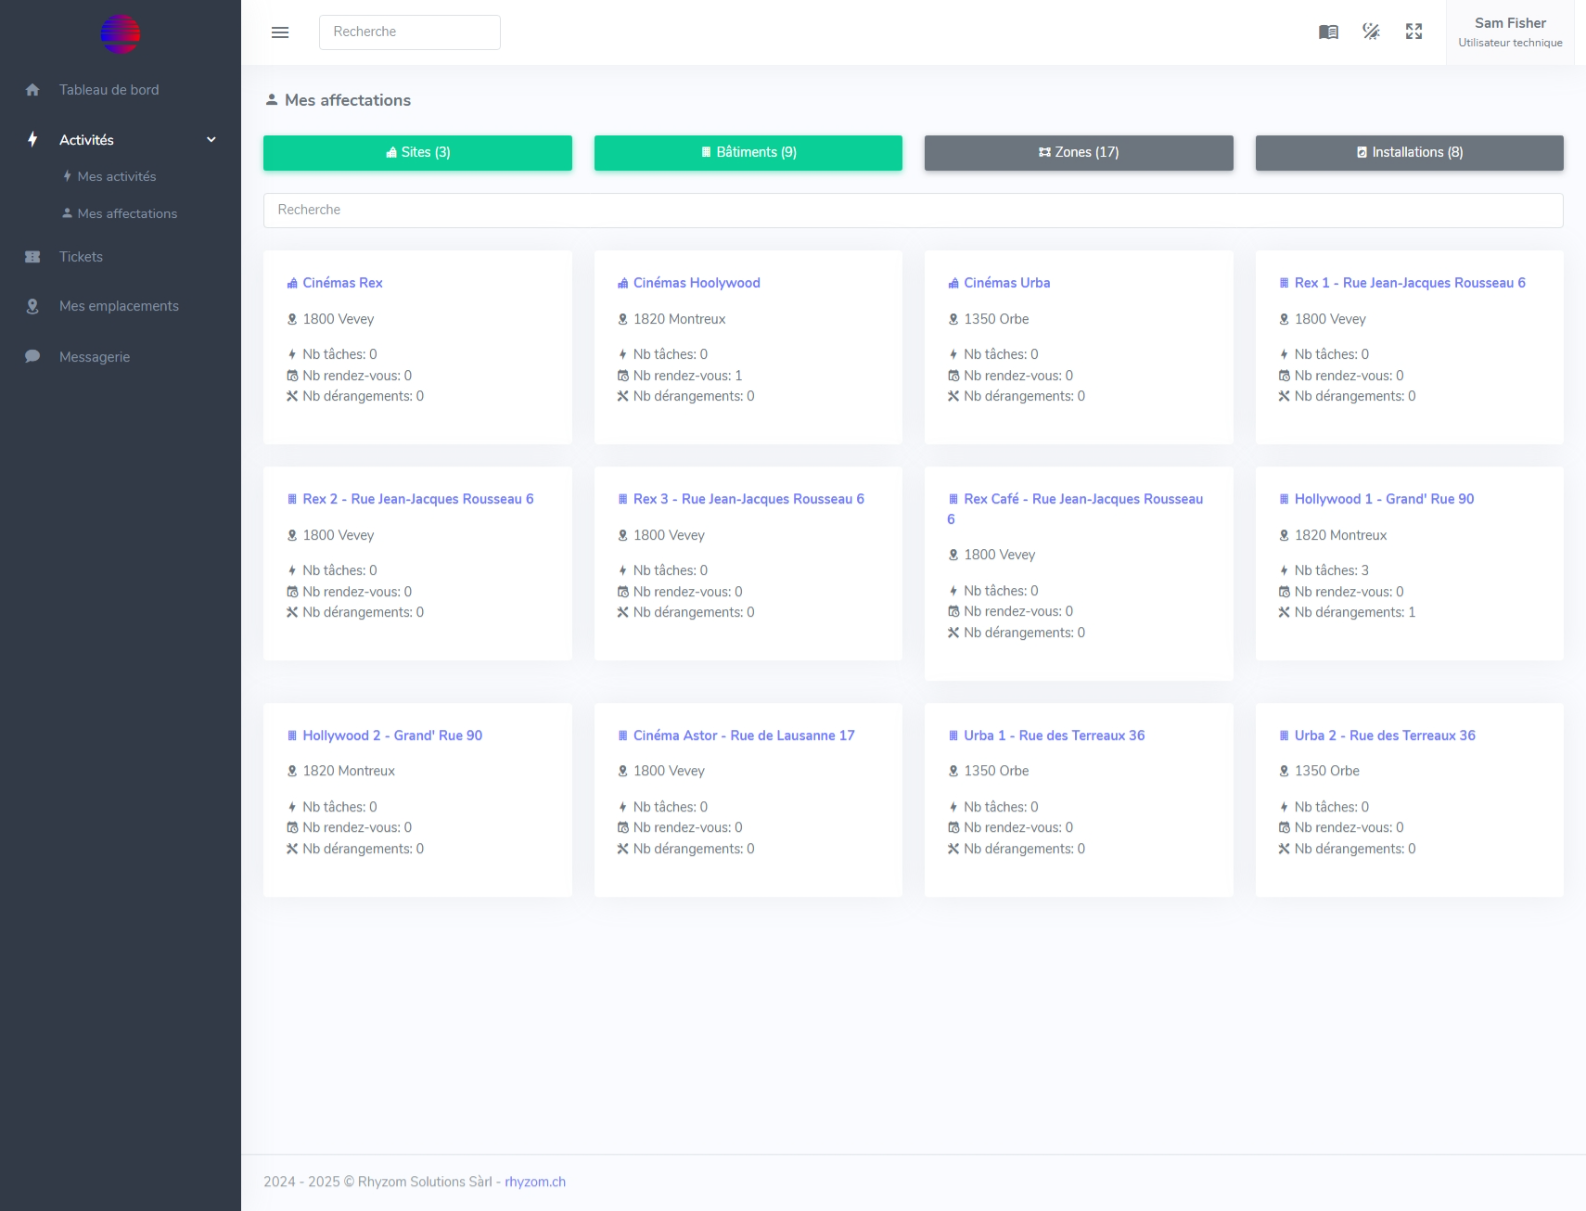
Task: Enable the Installations (8) filter
Action: (1409, 153)
